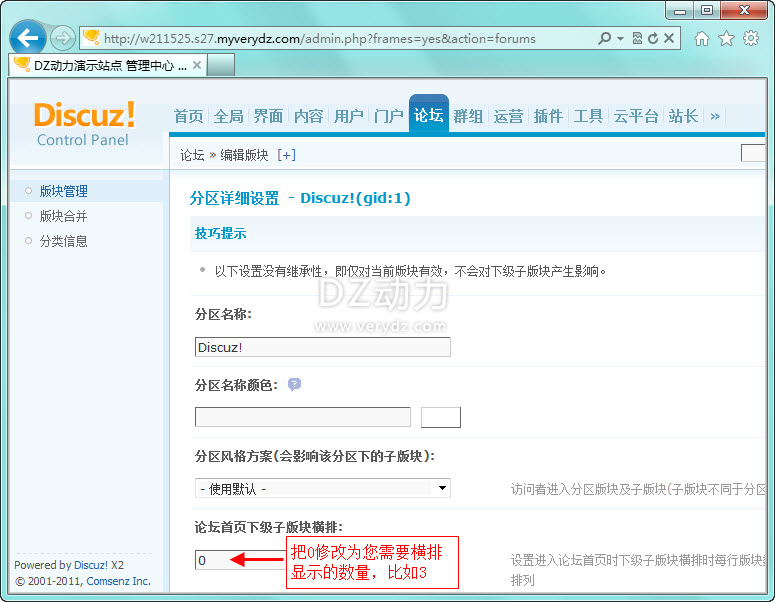Click the Comsenz Inc. footer link

pos(118,581)
